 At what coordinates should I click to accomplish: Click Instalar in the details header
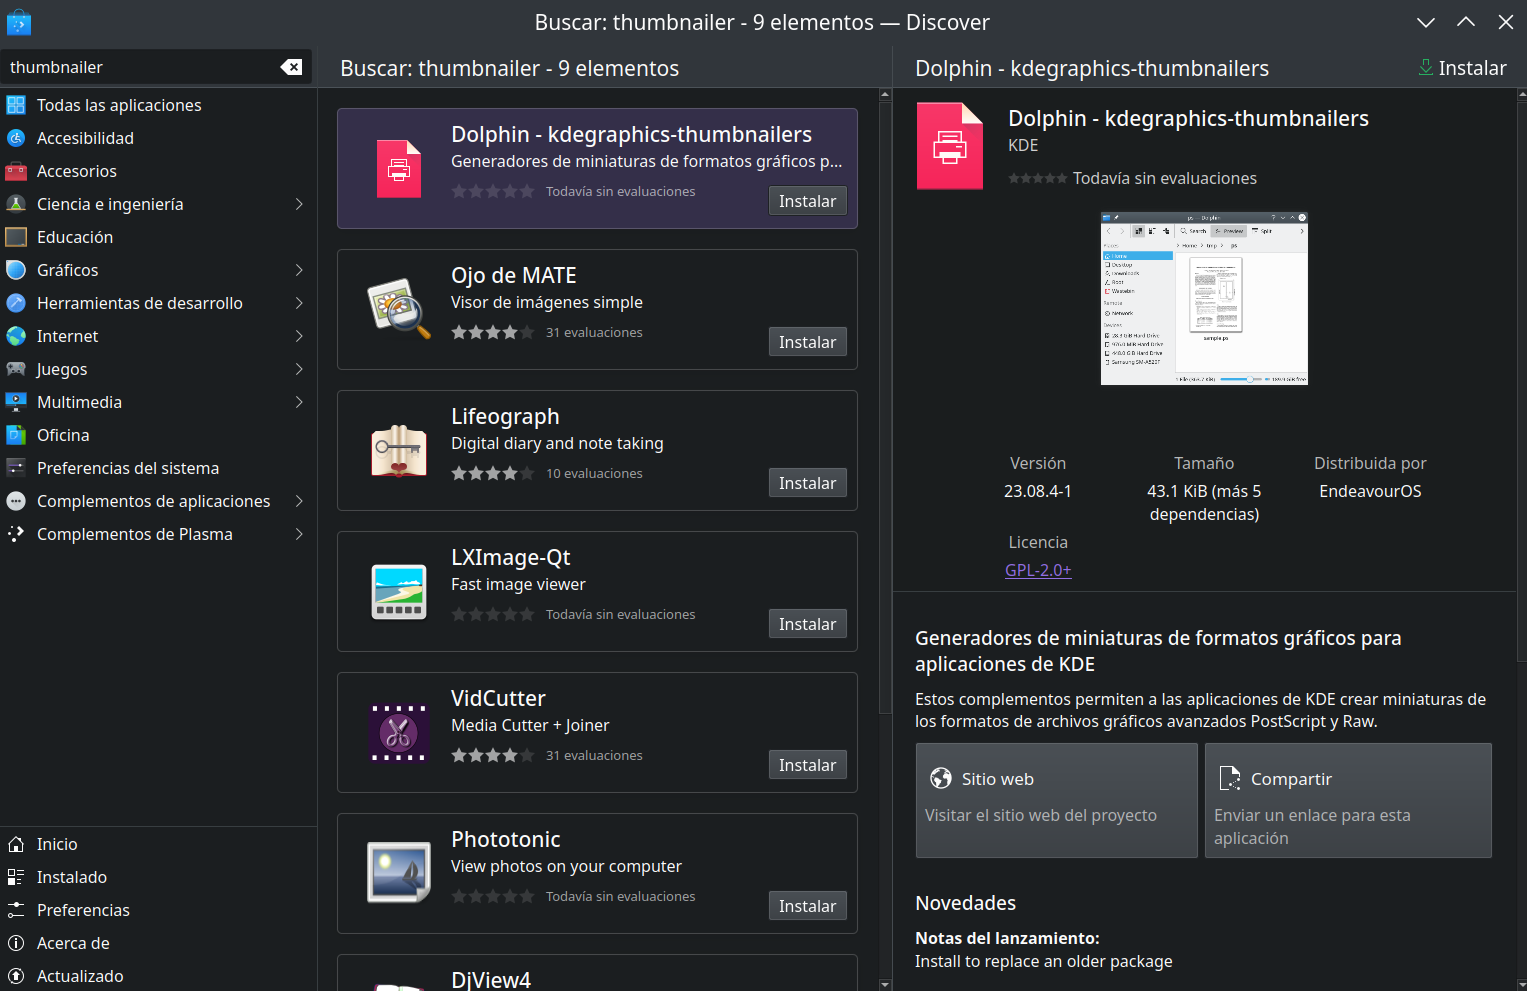pos(1462,68)
